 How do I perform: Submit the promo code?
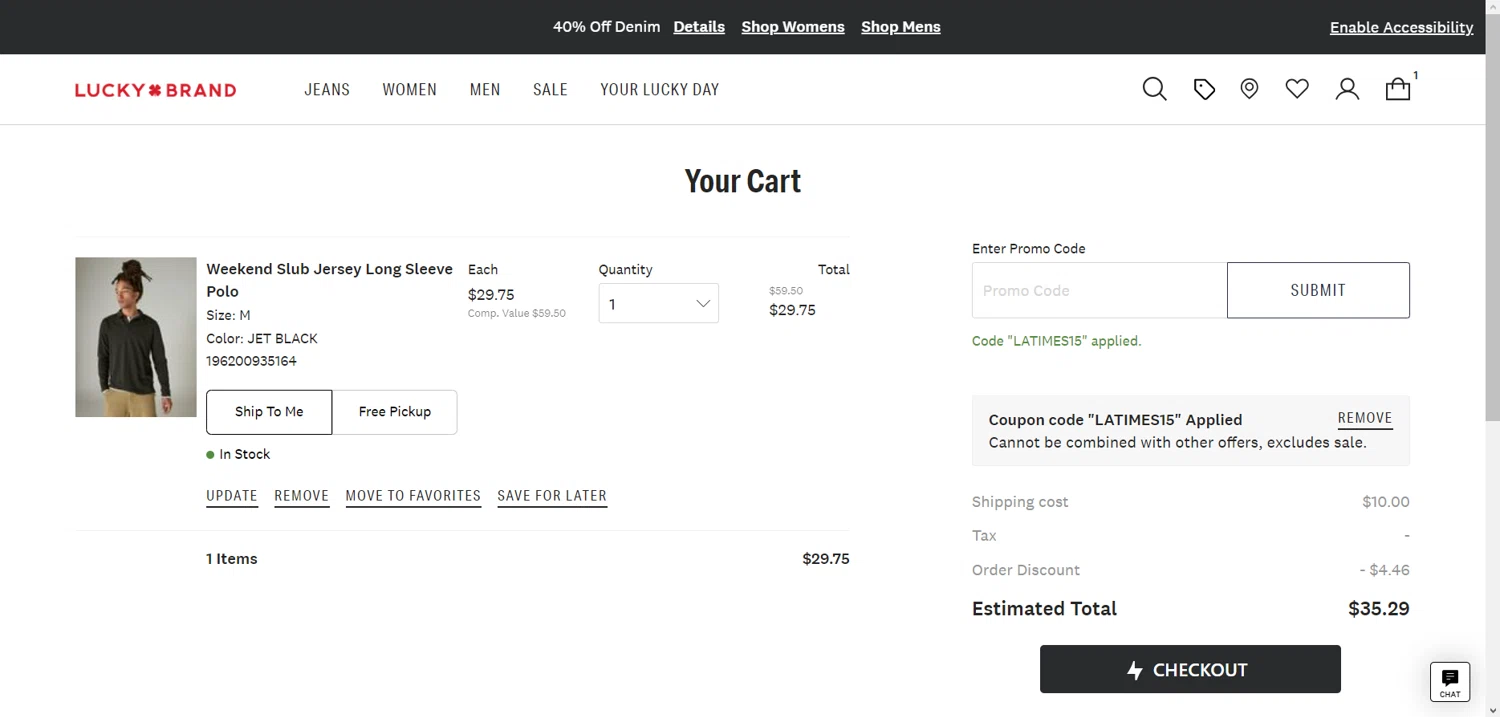tap(1318, 290)
